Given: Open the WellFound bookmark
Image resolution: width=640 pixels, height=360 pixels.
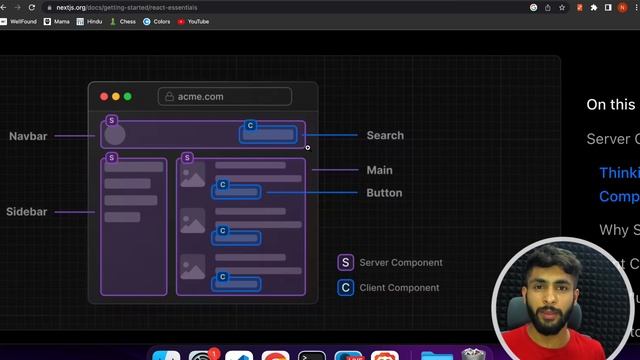Looking at the screenshot, I should pyautogui.click(x=18, y=22).
